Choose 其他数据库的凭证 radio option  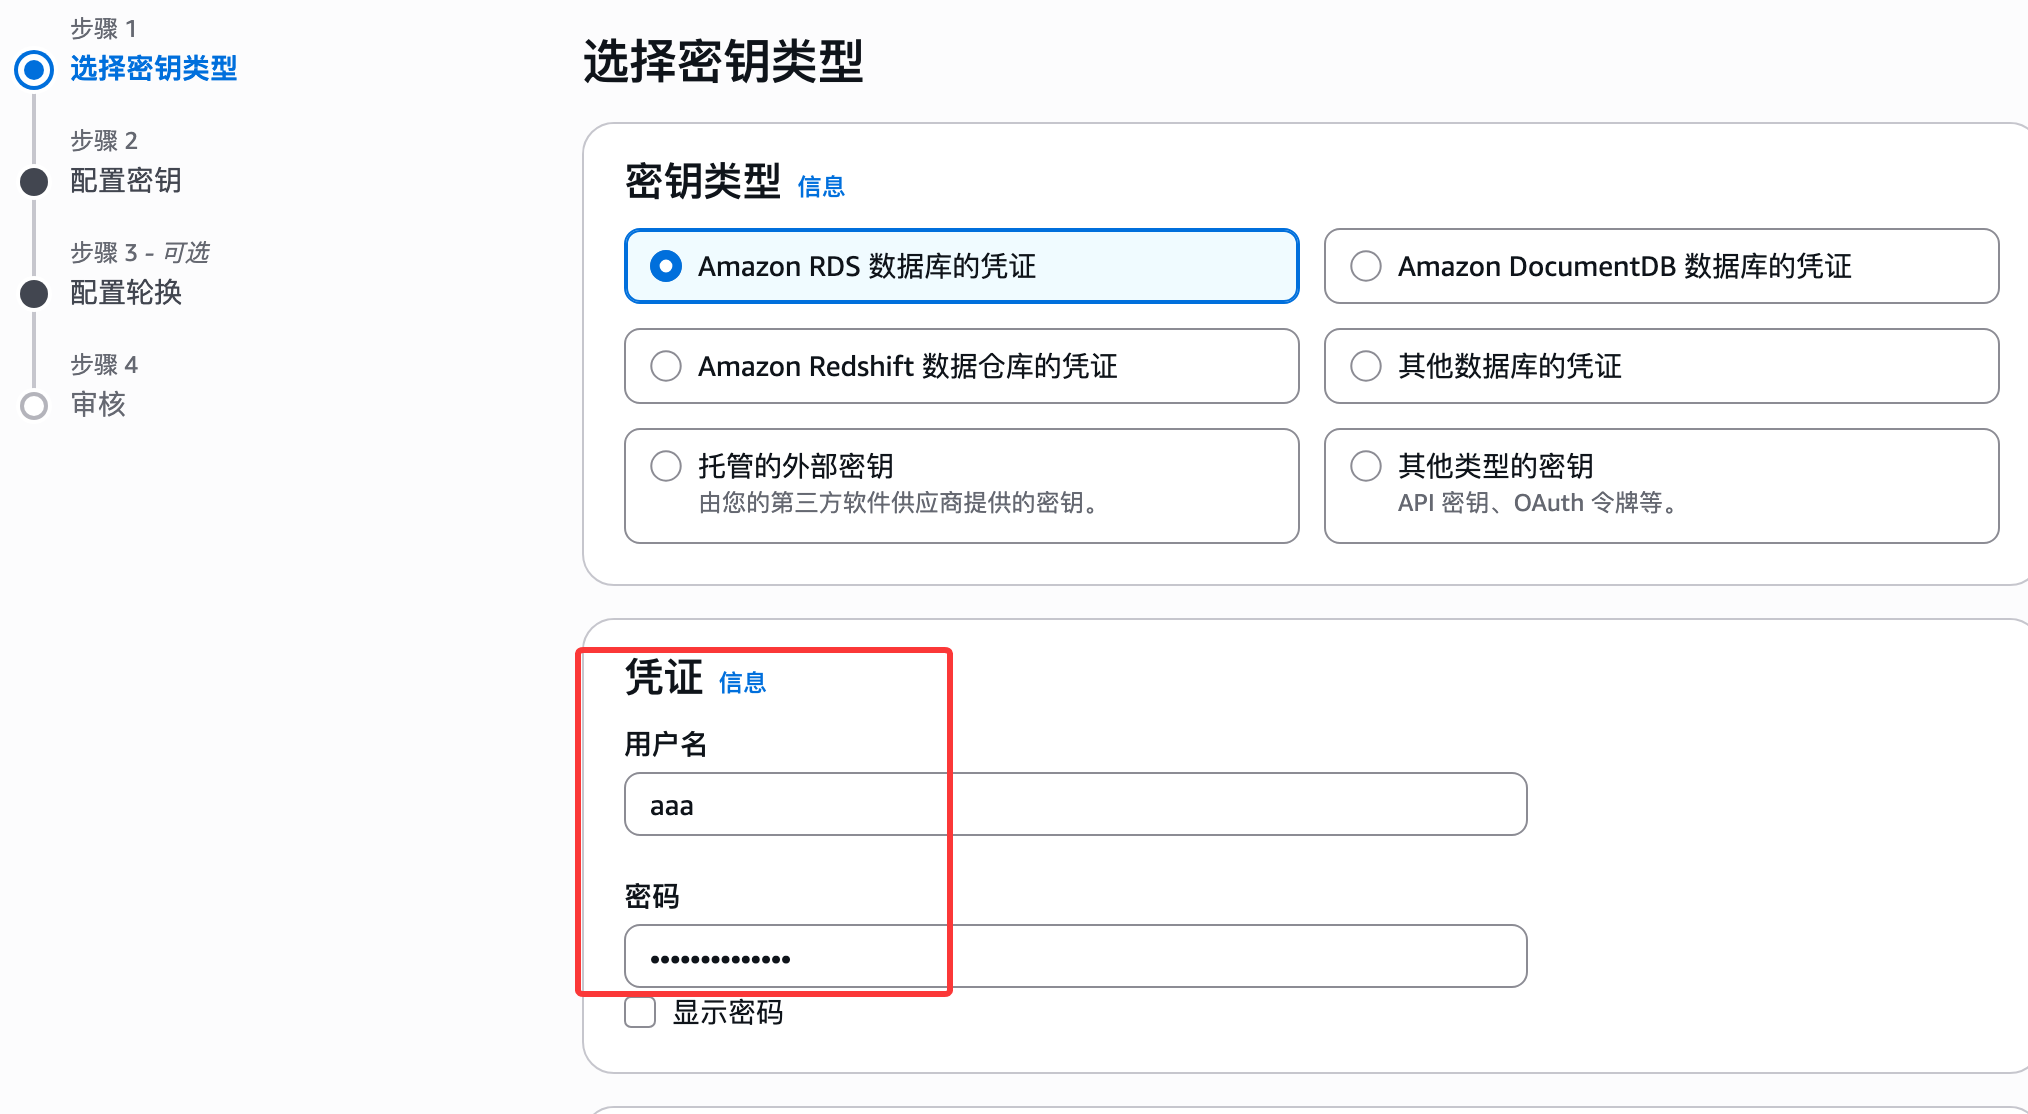coord(1366,366)
